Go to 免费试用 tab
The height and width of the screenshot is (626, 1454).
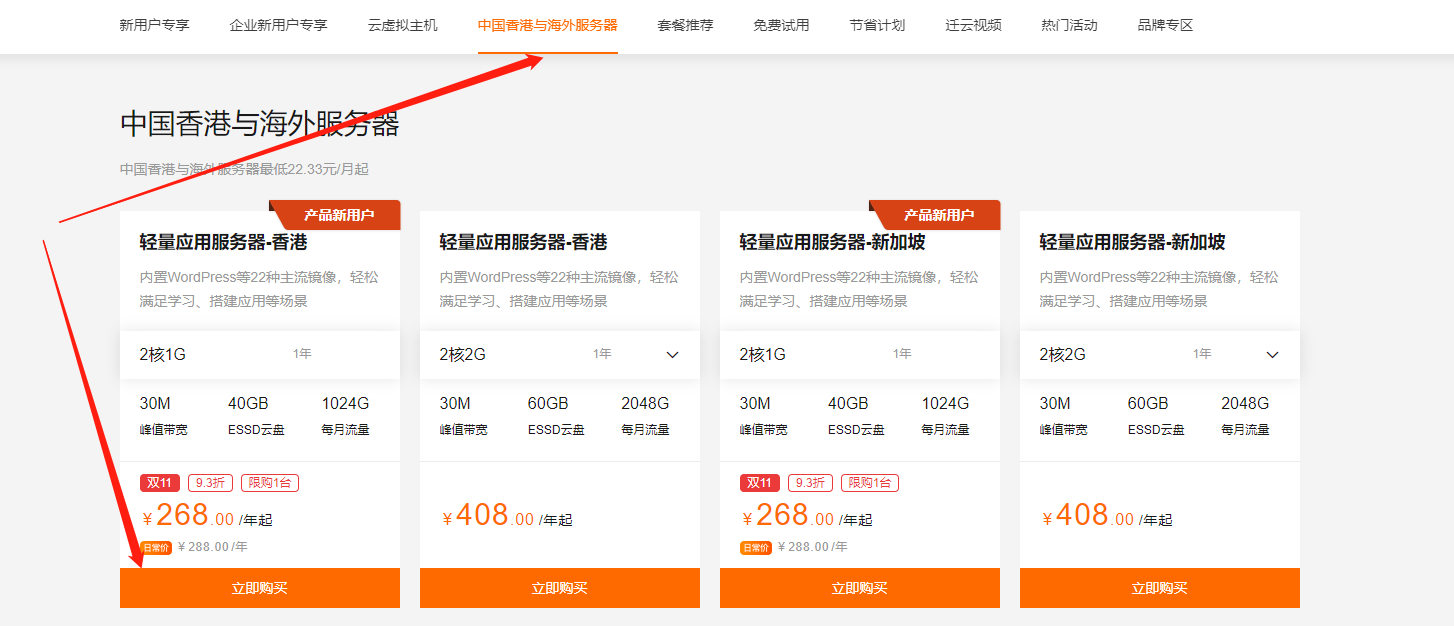781,25
